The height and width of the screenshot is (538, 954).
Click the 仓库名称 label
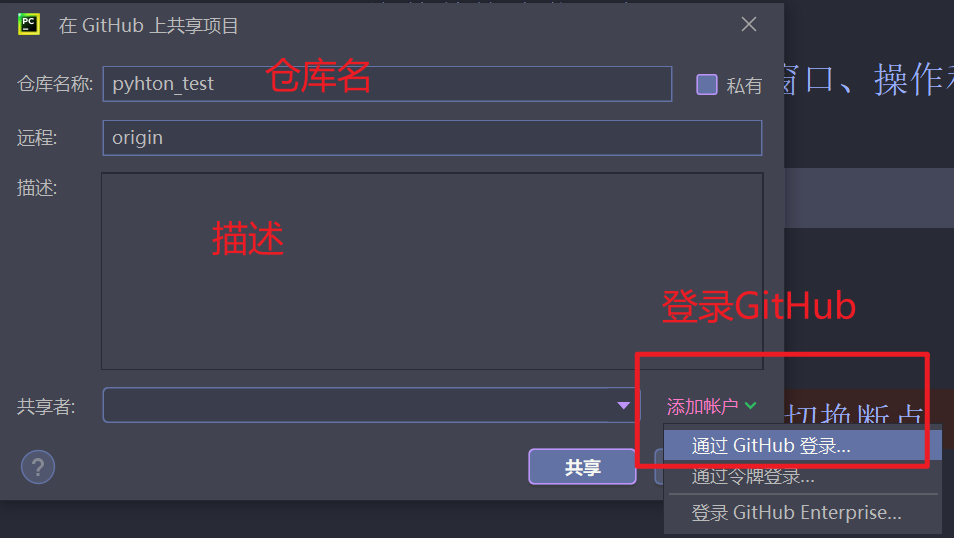55,83
